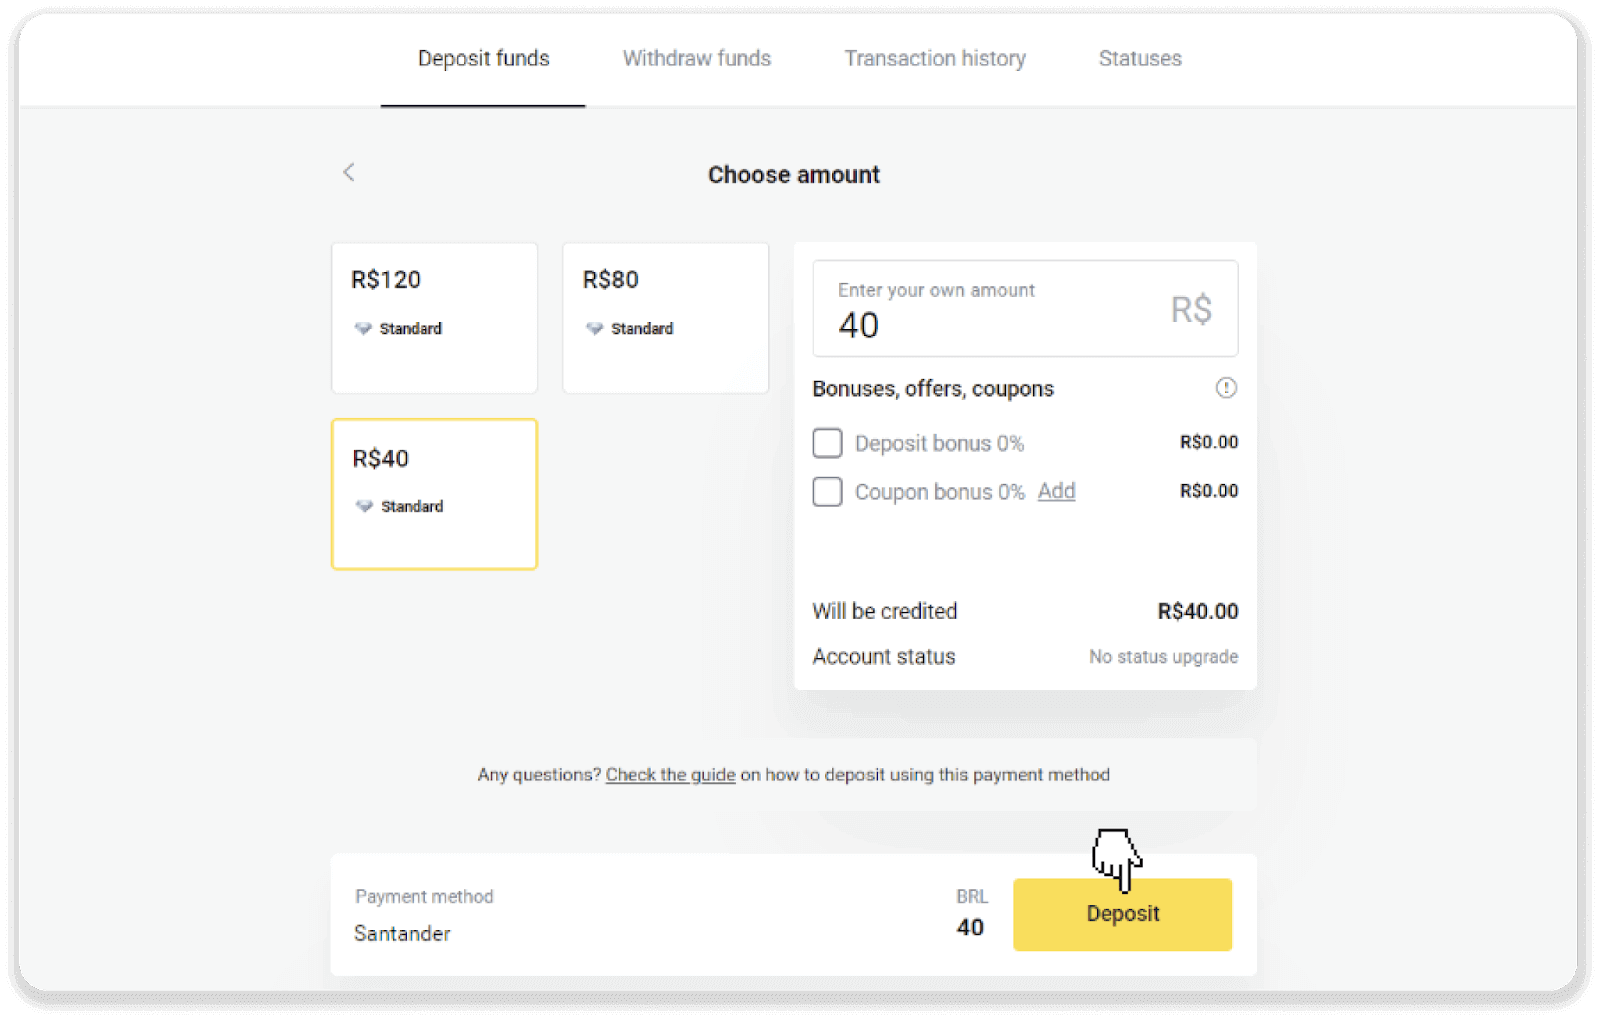The height and width of the screenshot is (1019, 1600).
Task: Click the diamond Standard icon on the R$40 card
Action: (x=362, y=506)
